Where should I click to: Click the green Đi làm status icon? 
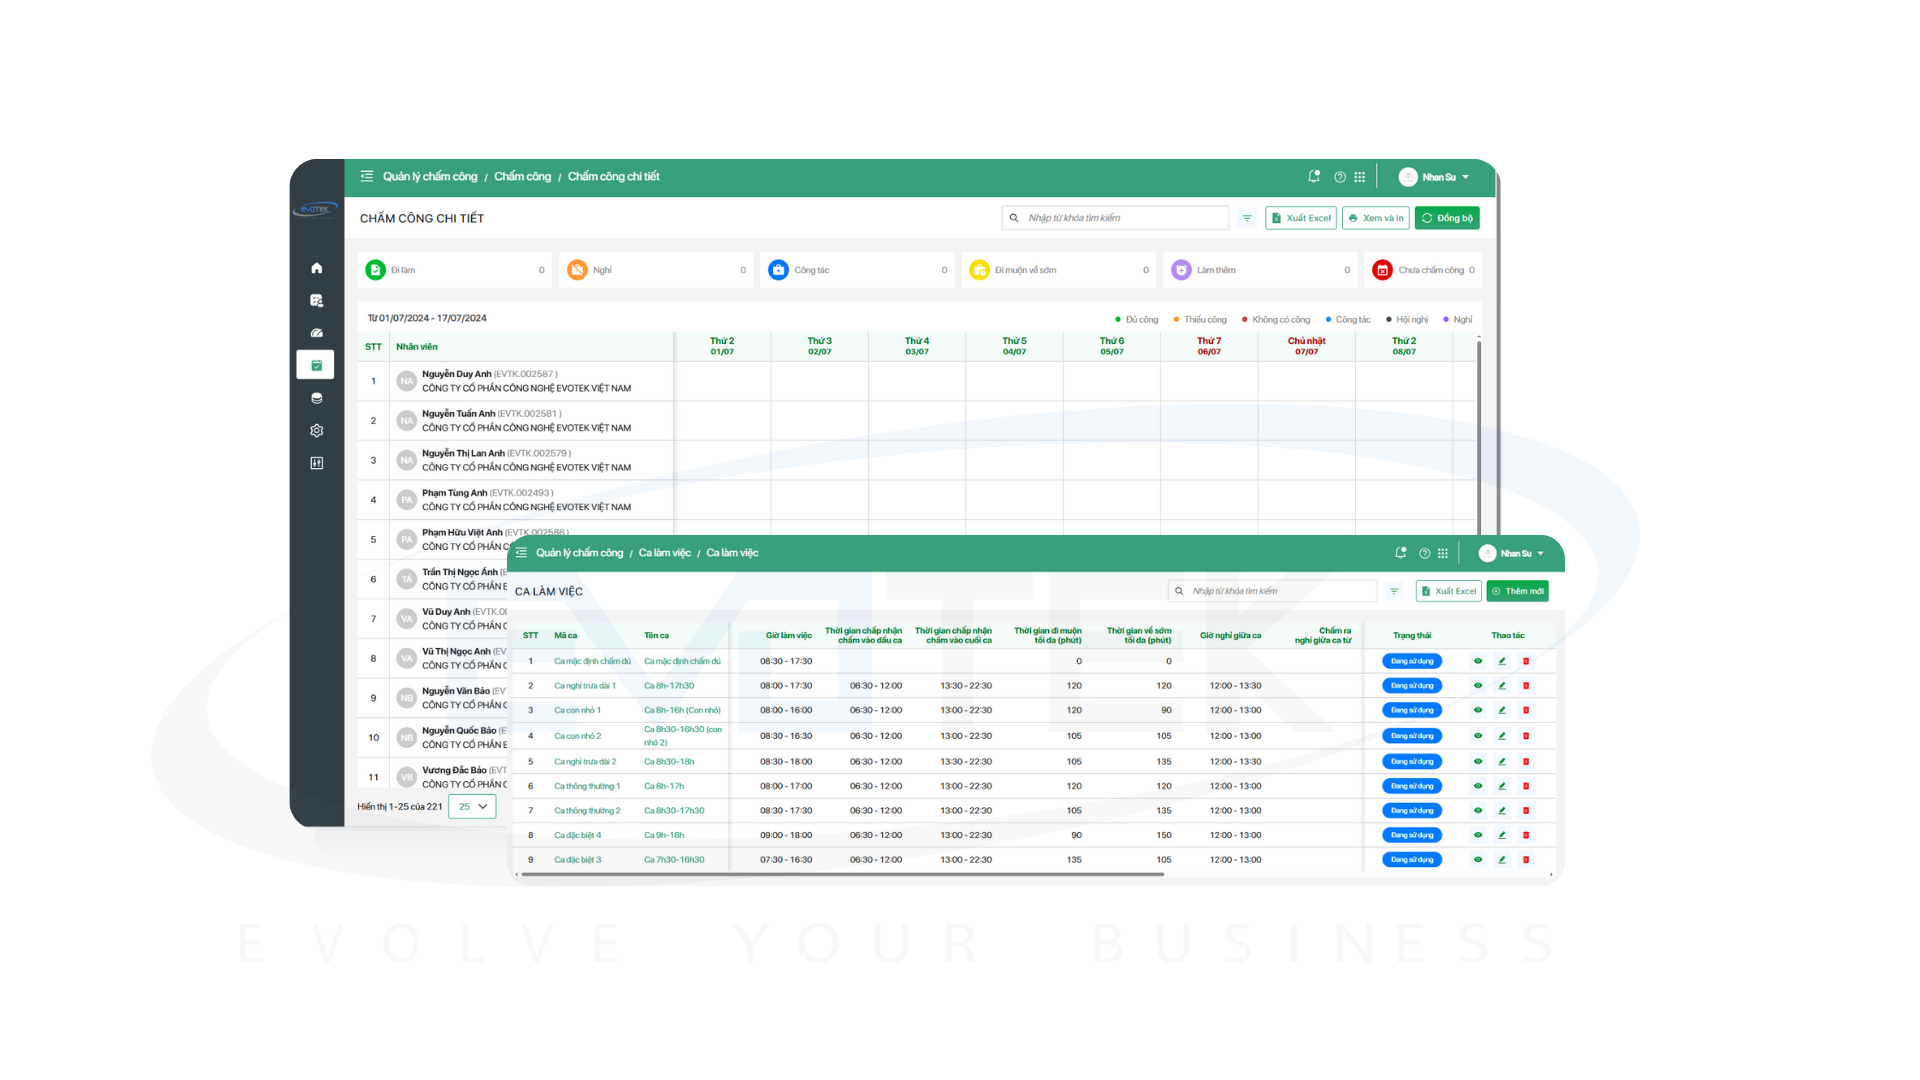tap(376, 270)
